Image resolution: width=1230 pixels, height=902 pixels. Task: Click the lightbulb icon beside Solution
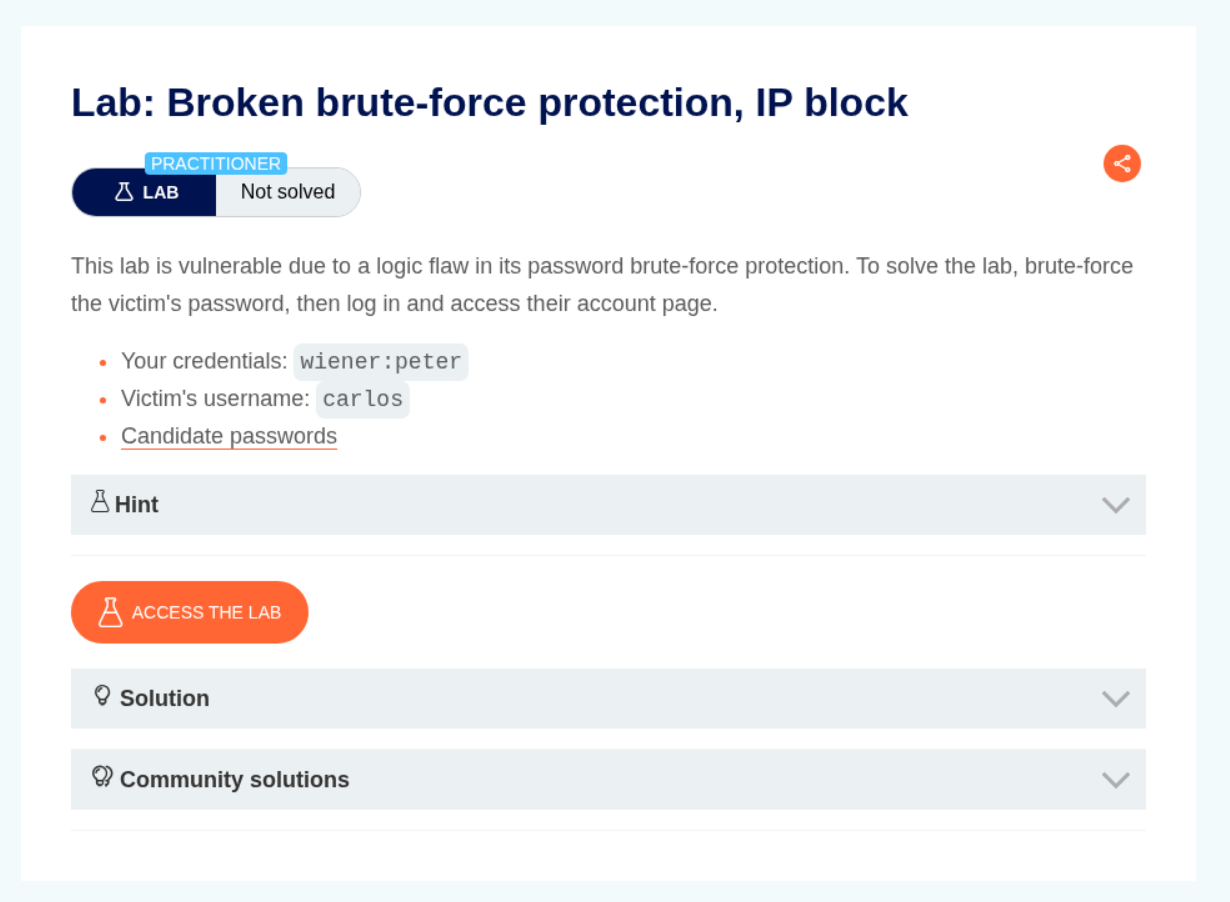[101, 696]
